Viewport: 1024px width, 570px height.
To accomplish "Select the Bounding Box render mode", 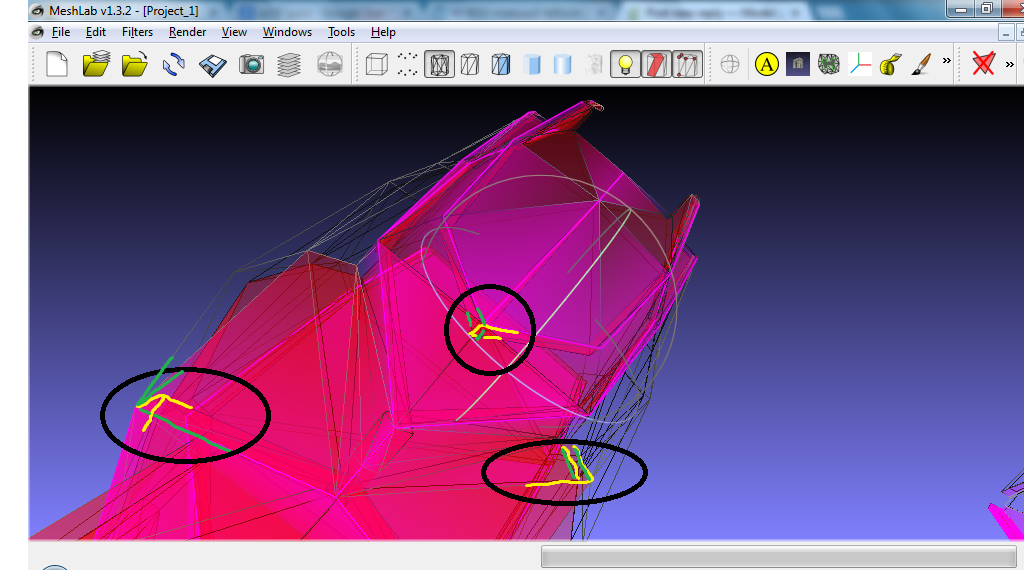I will [376, 65].
